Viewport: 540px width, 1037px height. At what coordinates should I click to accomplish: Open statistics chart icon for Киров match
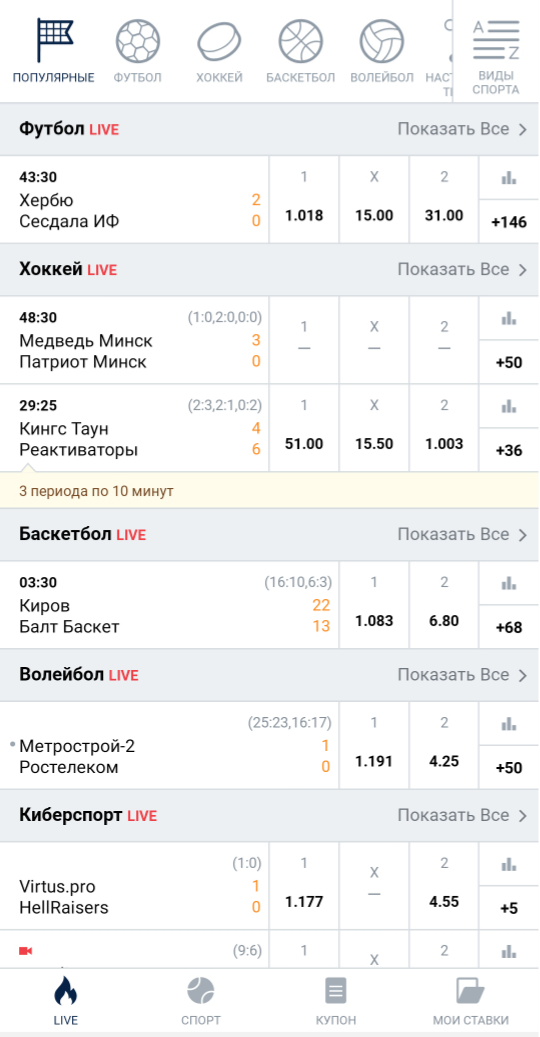point(508,583)
